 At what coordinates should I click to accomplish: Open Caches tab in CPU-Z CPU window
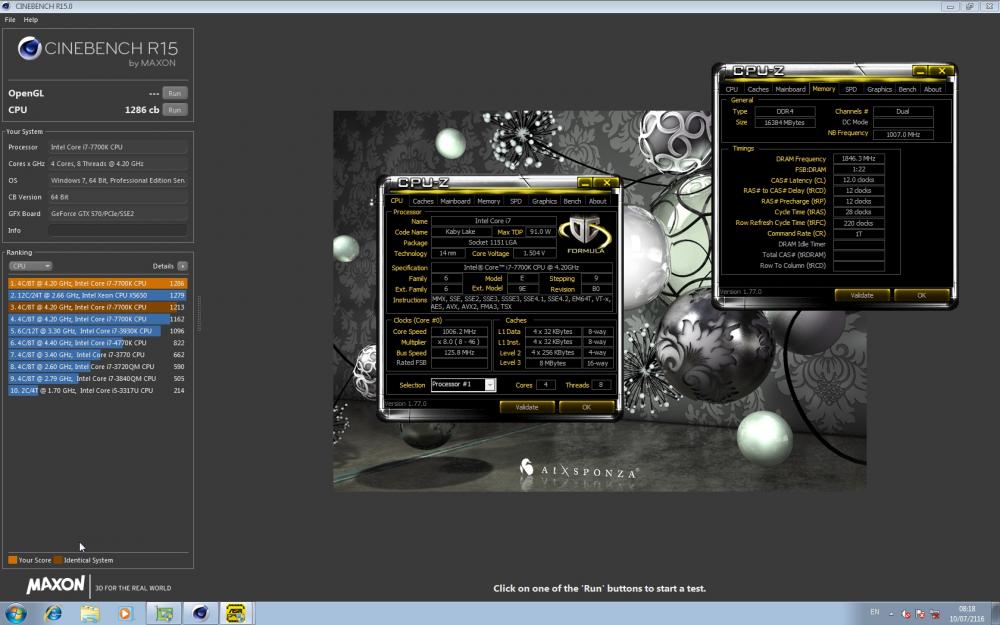(x=422, y=202)
